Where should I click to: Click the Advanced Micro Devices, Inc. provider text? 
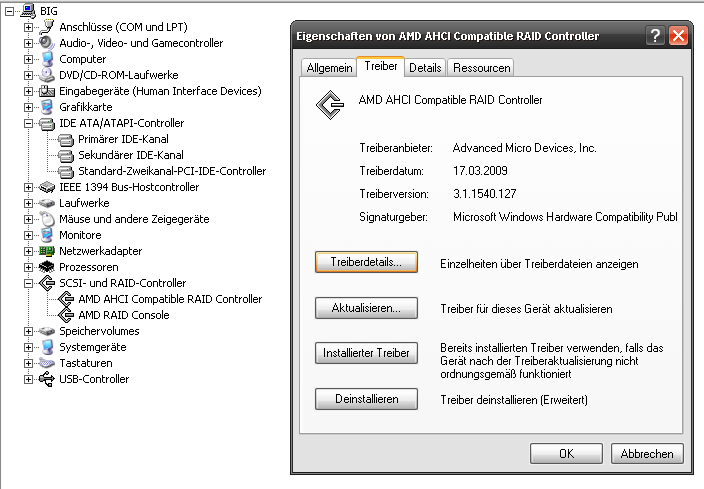tap(524, 148)
